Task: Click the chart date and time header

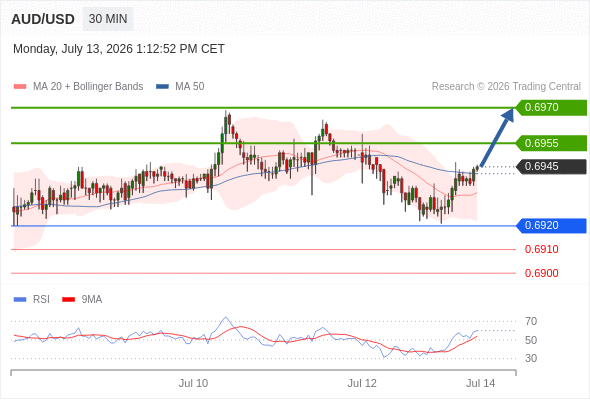Action: tap(119, 49)
